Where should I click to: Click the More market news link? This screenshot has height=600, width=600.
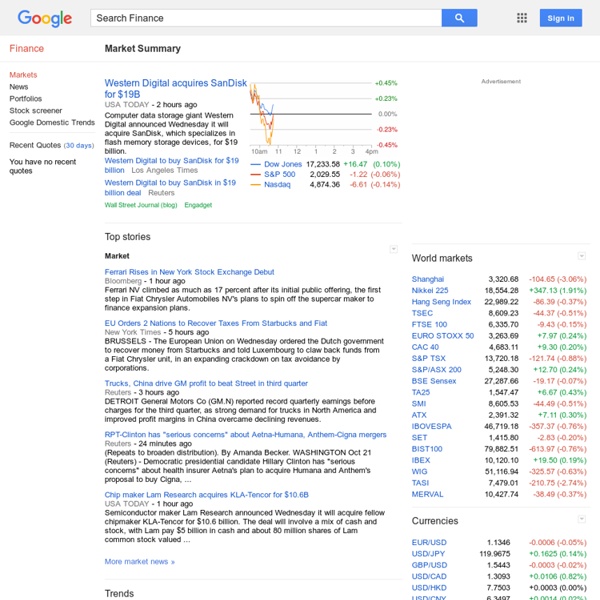tap(139, 561)
